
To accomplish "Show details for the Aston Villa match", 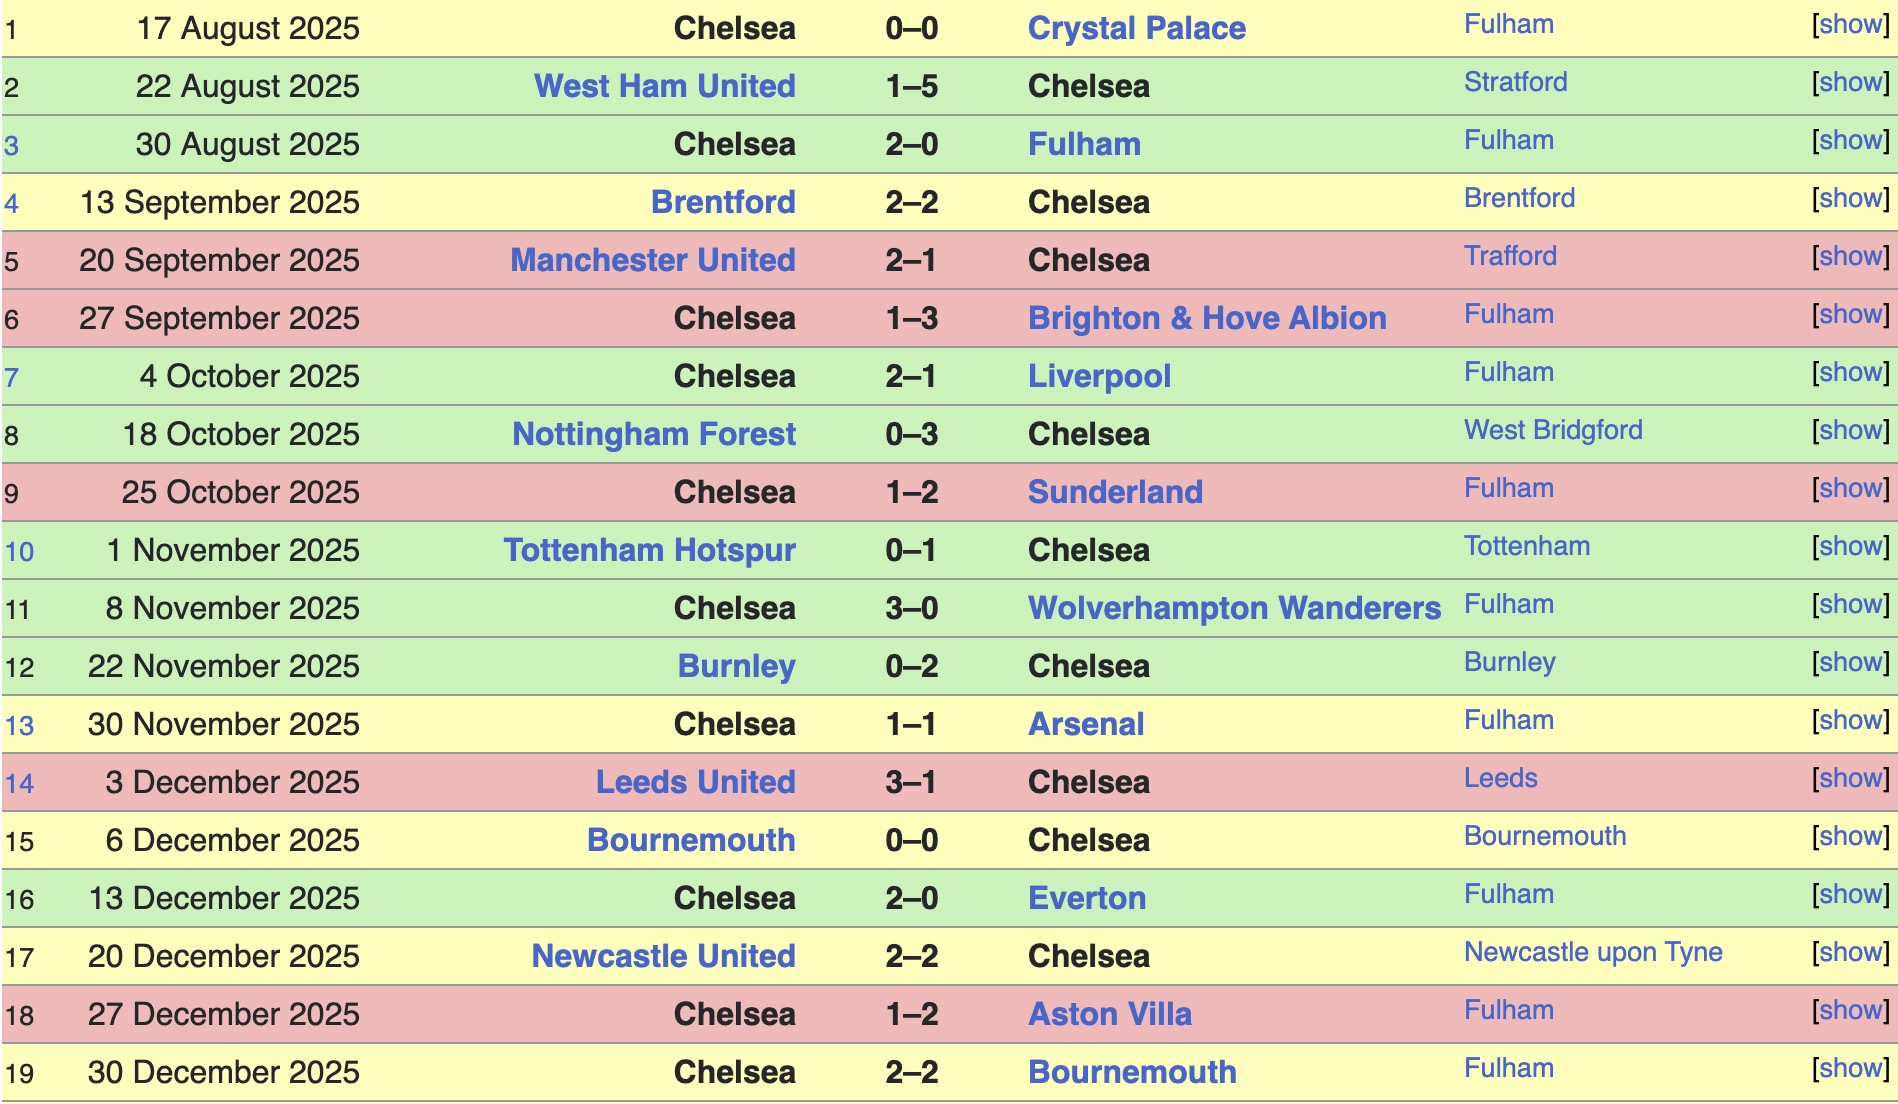I will click(1851, 1011).
